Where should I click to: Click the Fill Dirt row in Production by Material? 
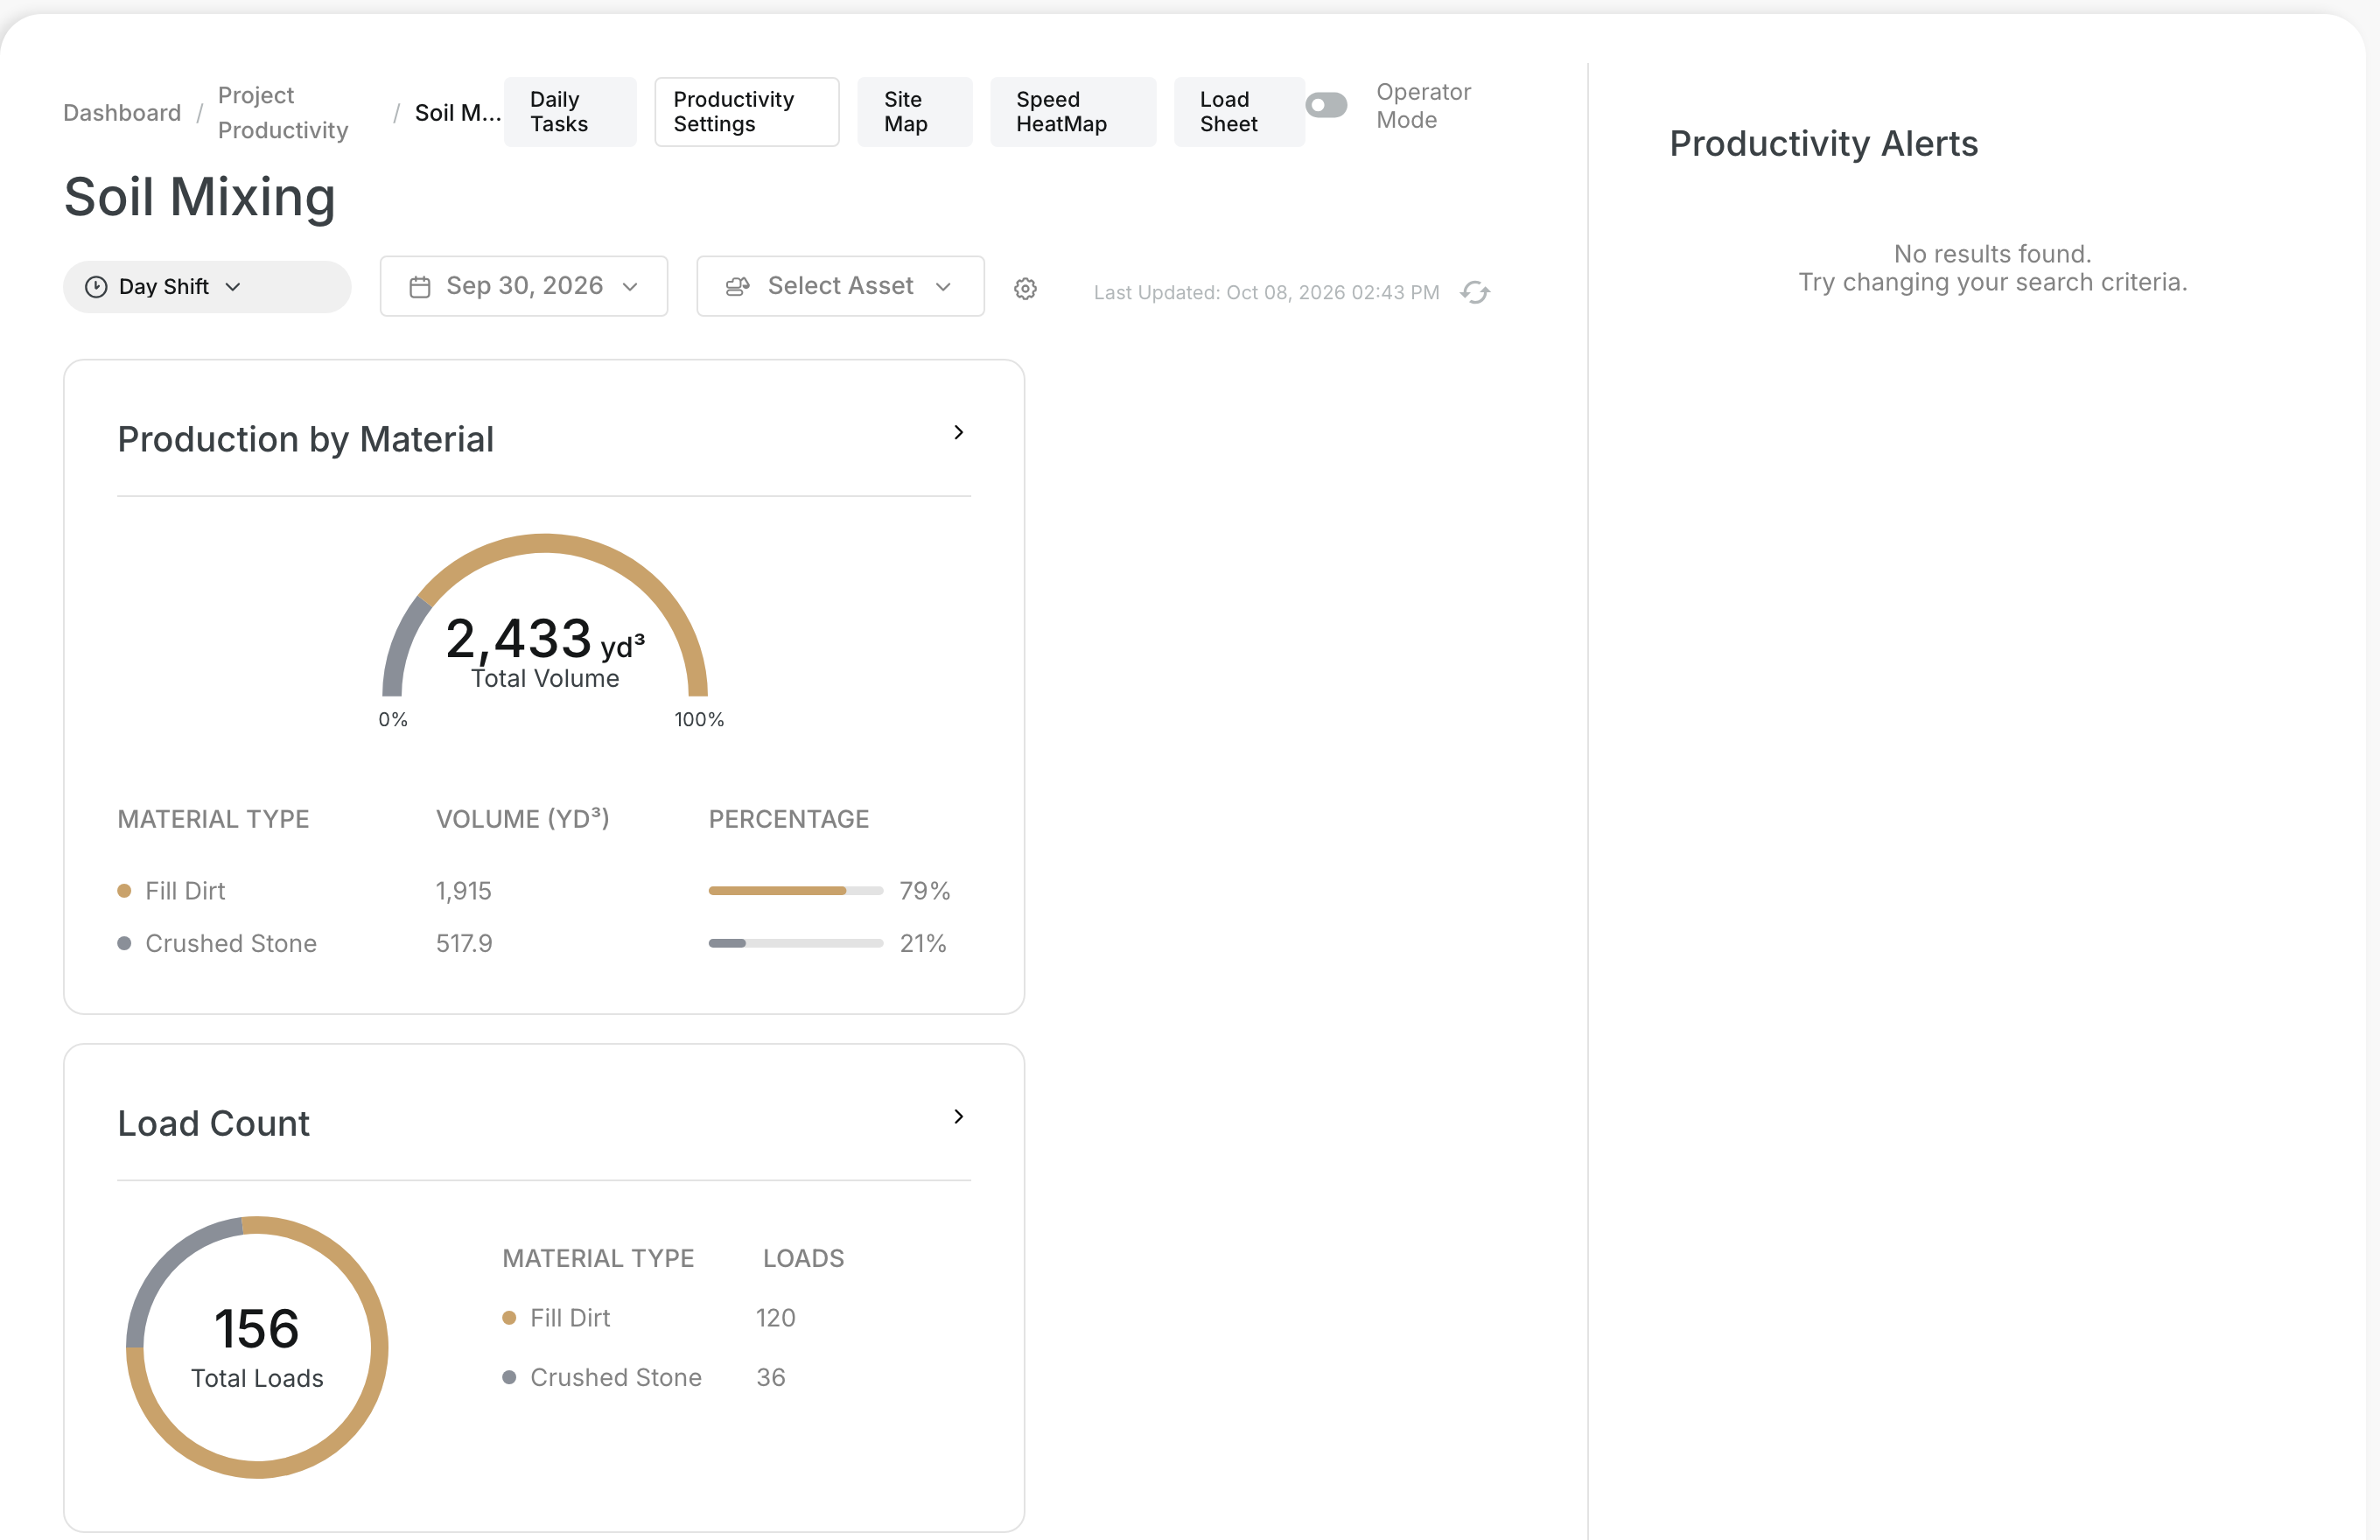point(544,890)
